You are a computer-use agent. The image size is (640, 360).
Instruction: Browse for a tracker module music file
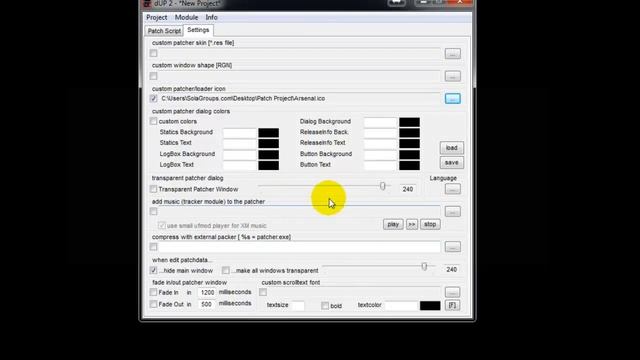[452, 211]
